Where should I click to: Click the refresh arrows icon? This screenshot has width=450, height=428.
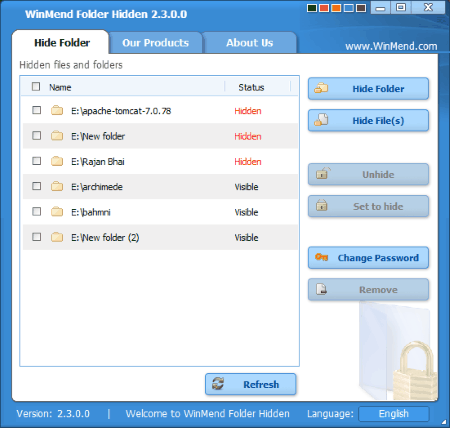[x=218, y=384]
